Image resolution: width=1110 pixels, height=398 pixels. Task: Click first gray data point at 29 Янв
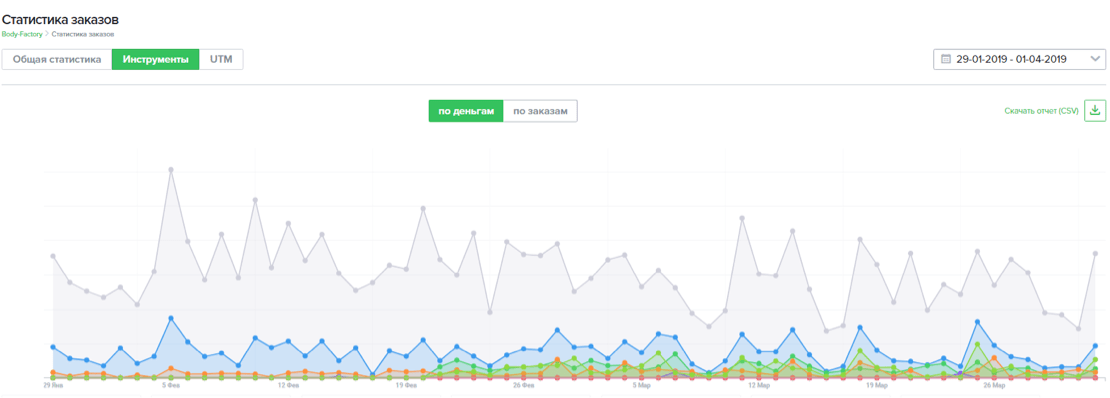[53, 256]
